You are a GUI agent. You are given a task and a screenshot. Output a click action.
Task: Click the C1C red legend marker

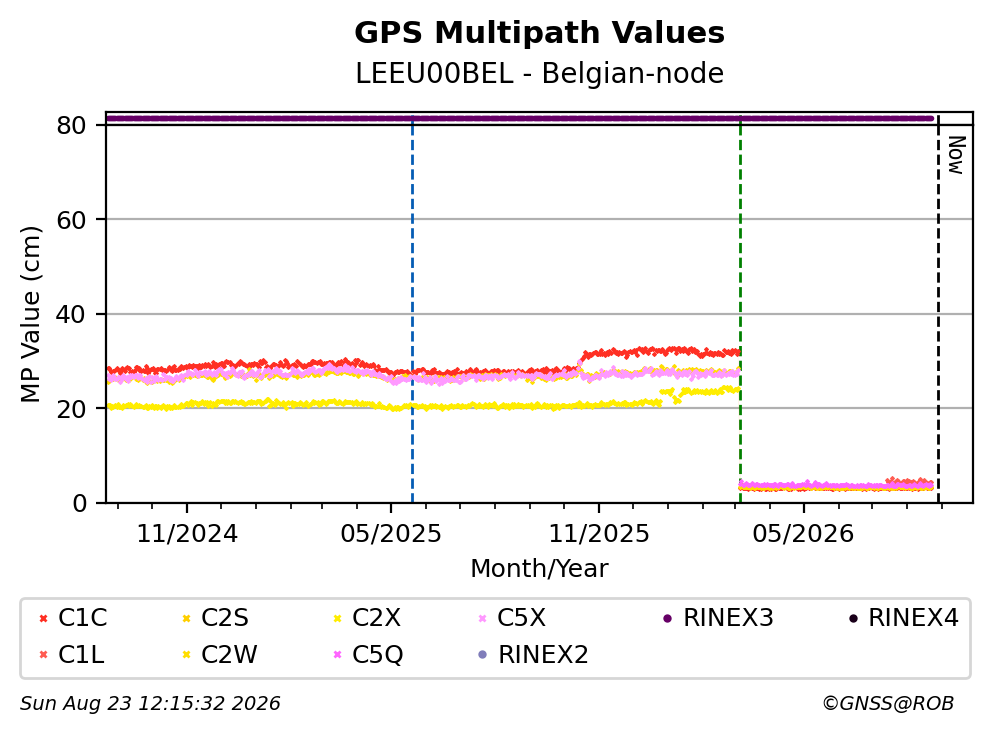43,619
